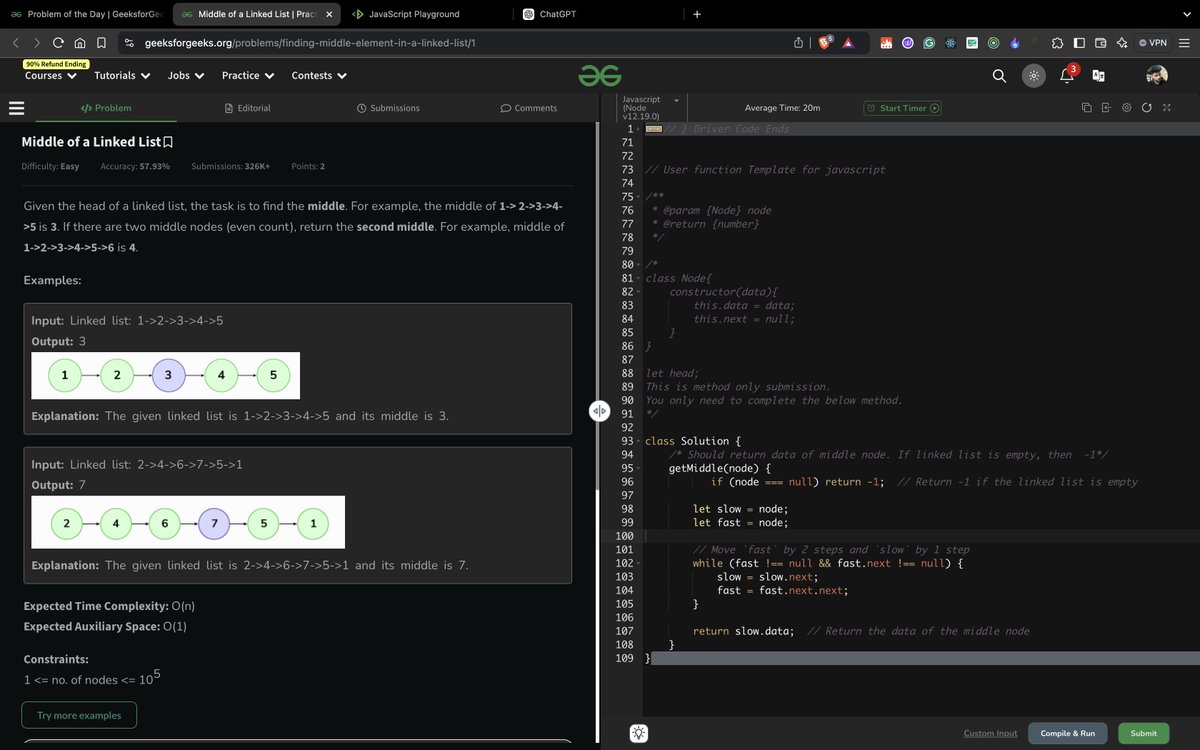Viewport: 1200px width, 750px height.
Task: Switch to the Editorial tab
Action: (x=247, y=108)
